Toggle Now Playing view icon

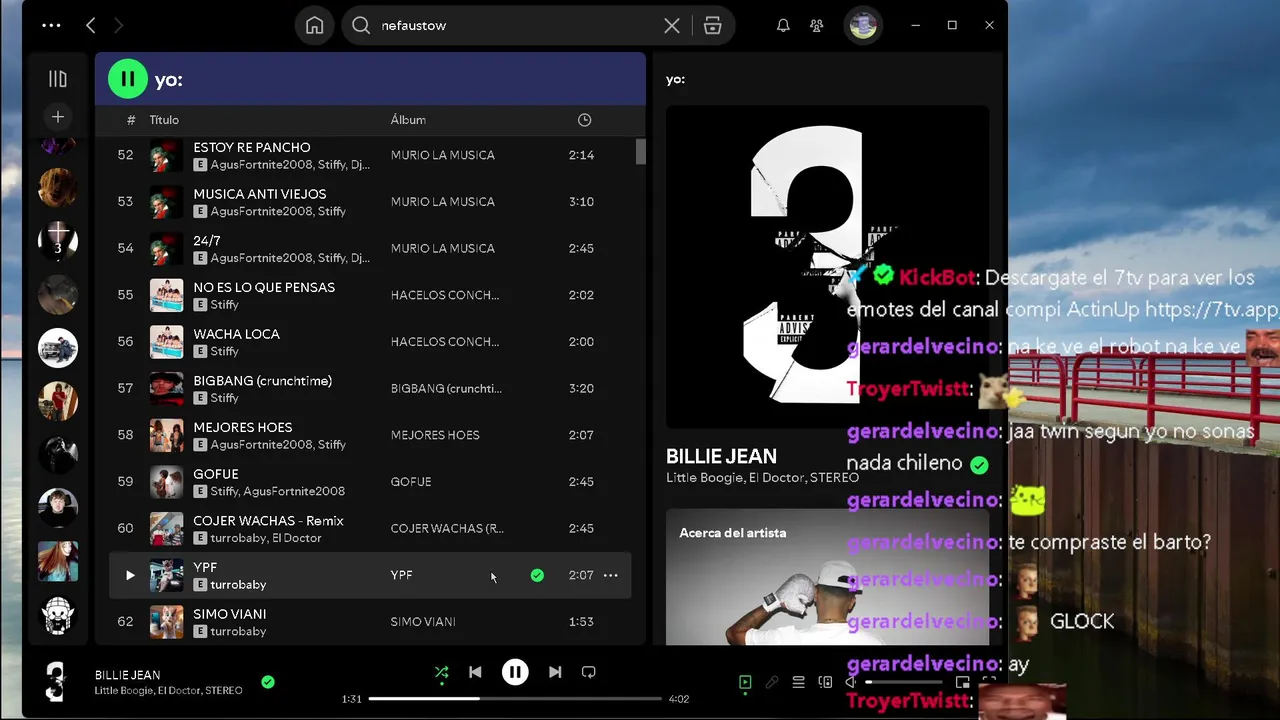745,682
